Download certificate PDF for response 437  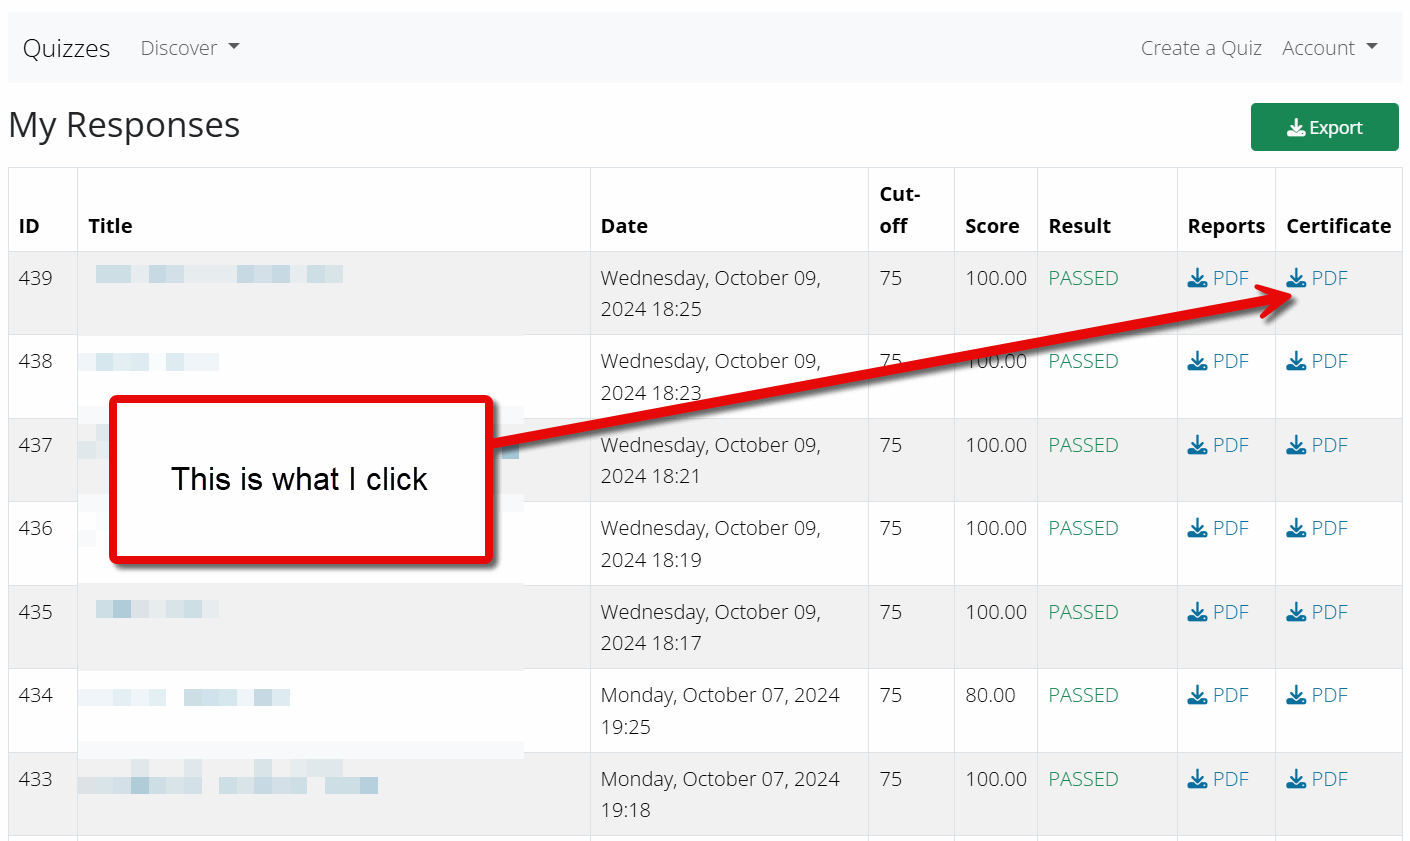pos(1317,445)
